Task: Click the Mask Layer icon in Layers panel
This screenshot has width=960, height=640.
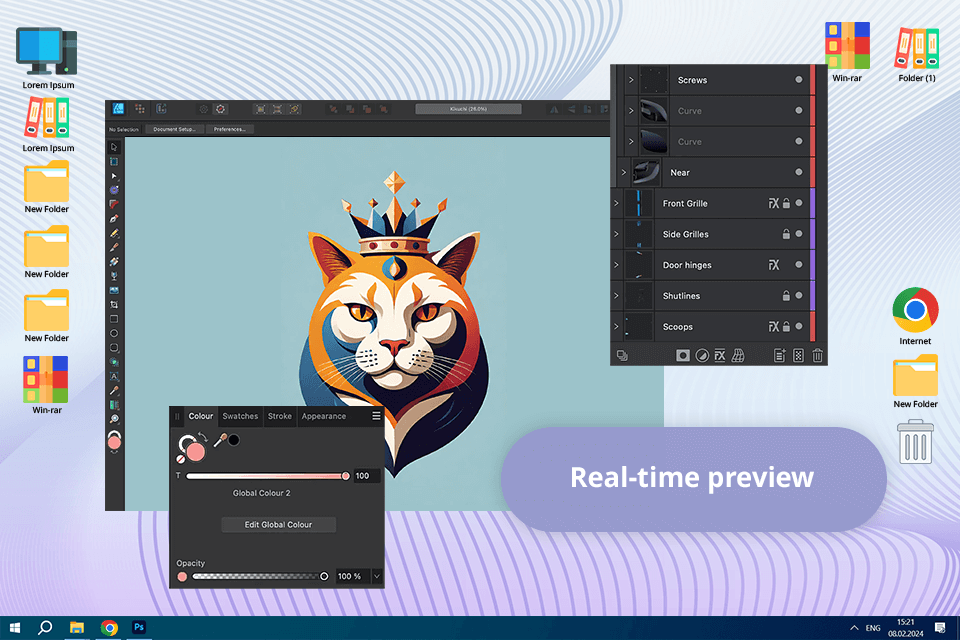Action: 683,355
